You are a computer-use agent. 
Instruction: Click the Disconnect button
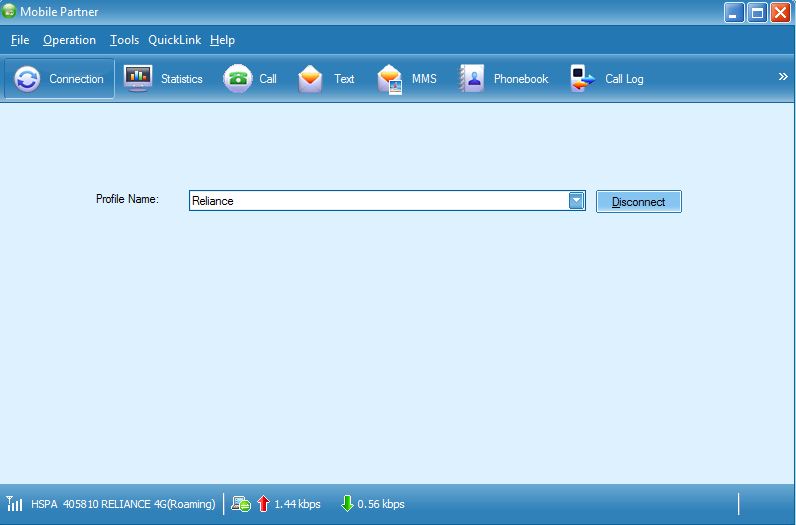click(x=639, y=202)
